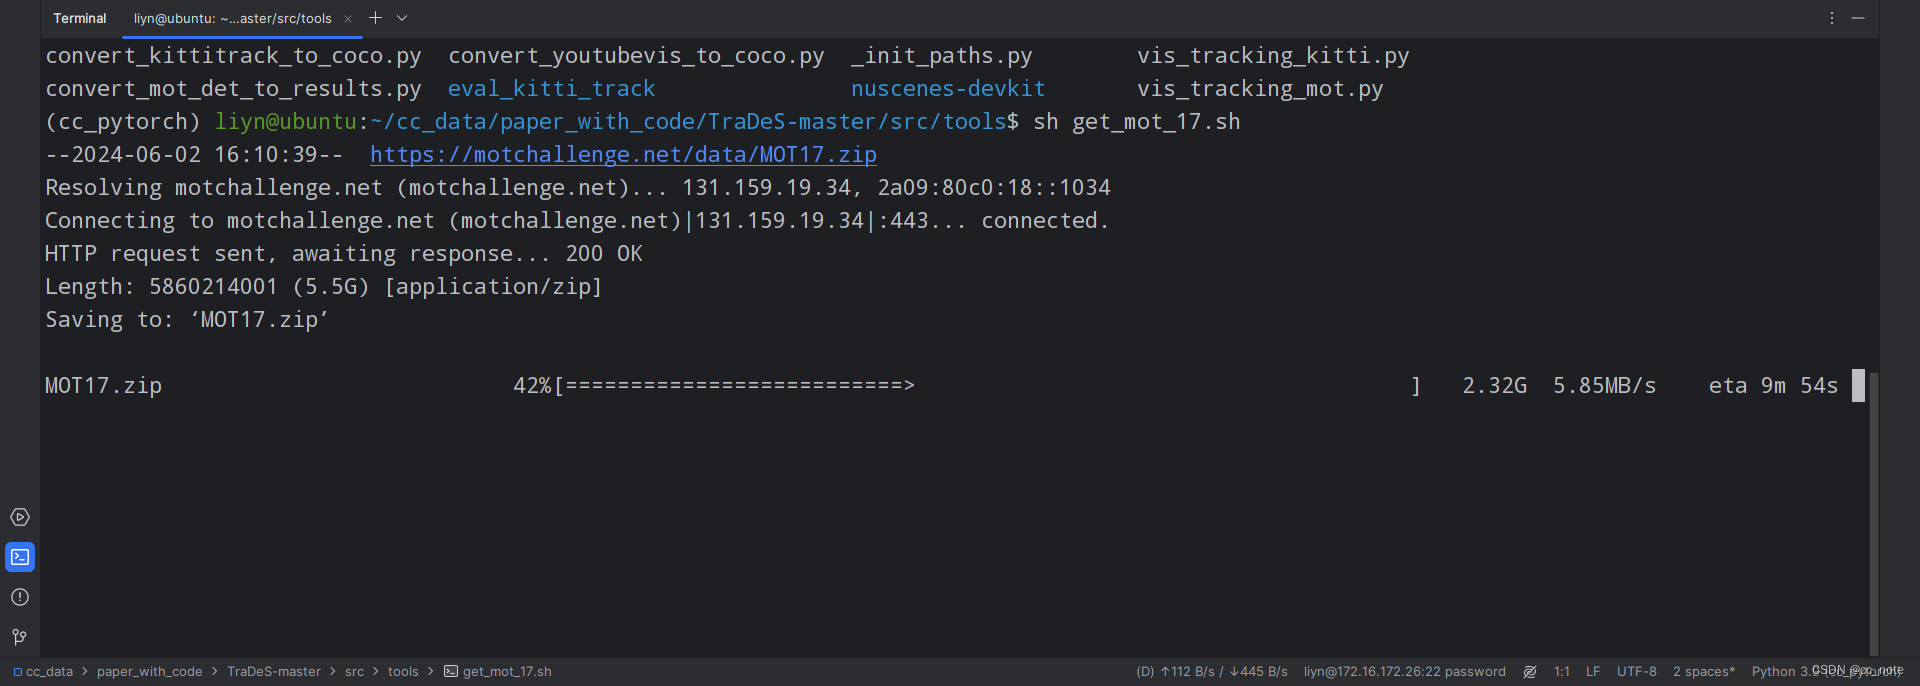1920x686 pixels.
Task: Open the UTF-8 encoding selector
Action: [1636, 671]
